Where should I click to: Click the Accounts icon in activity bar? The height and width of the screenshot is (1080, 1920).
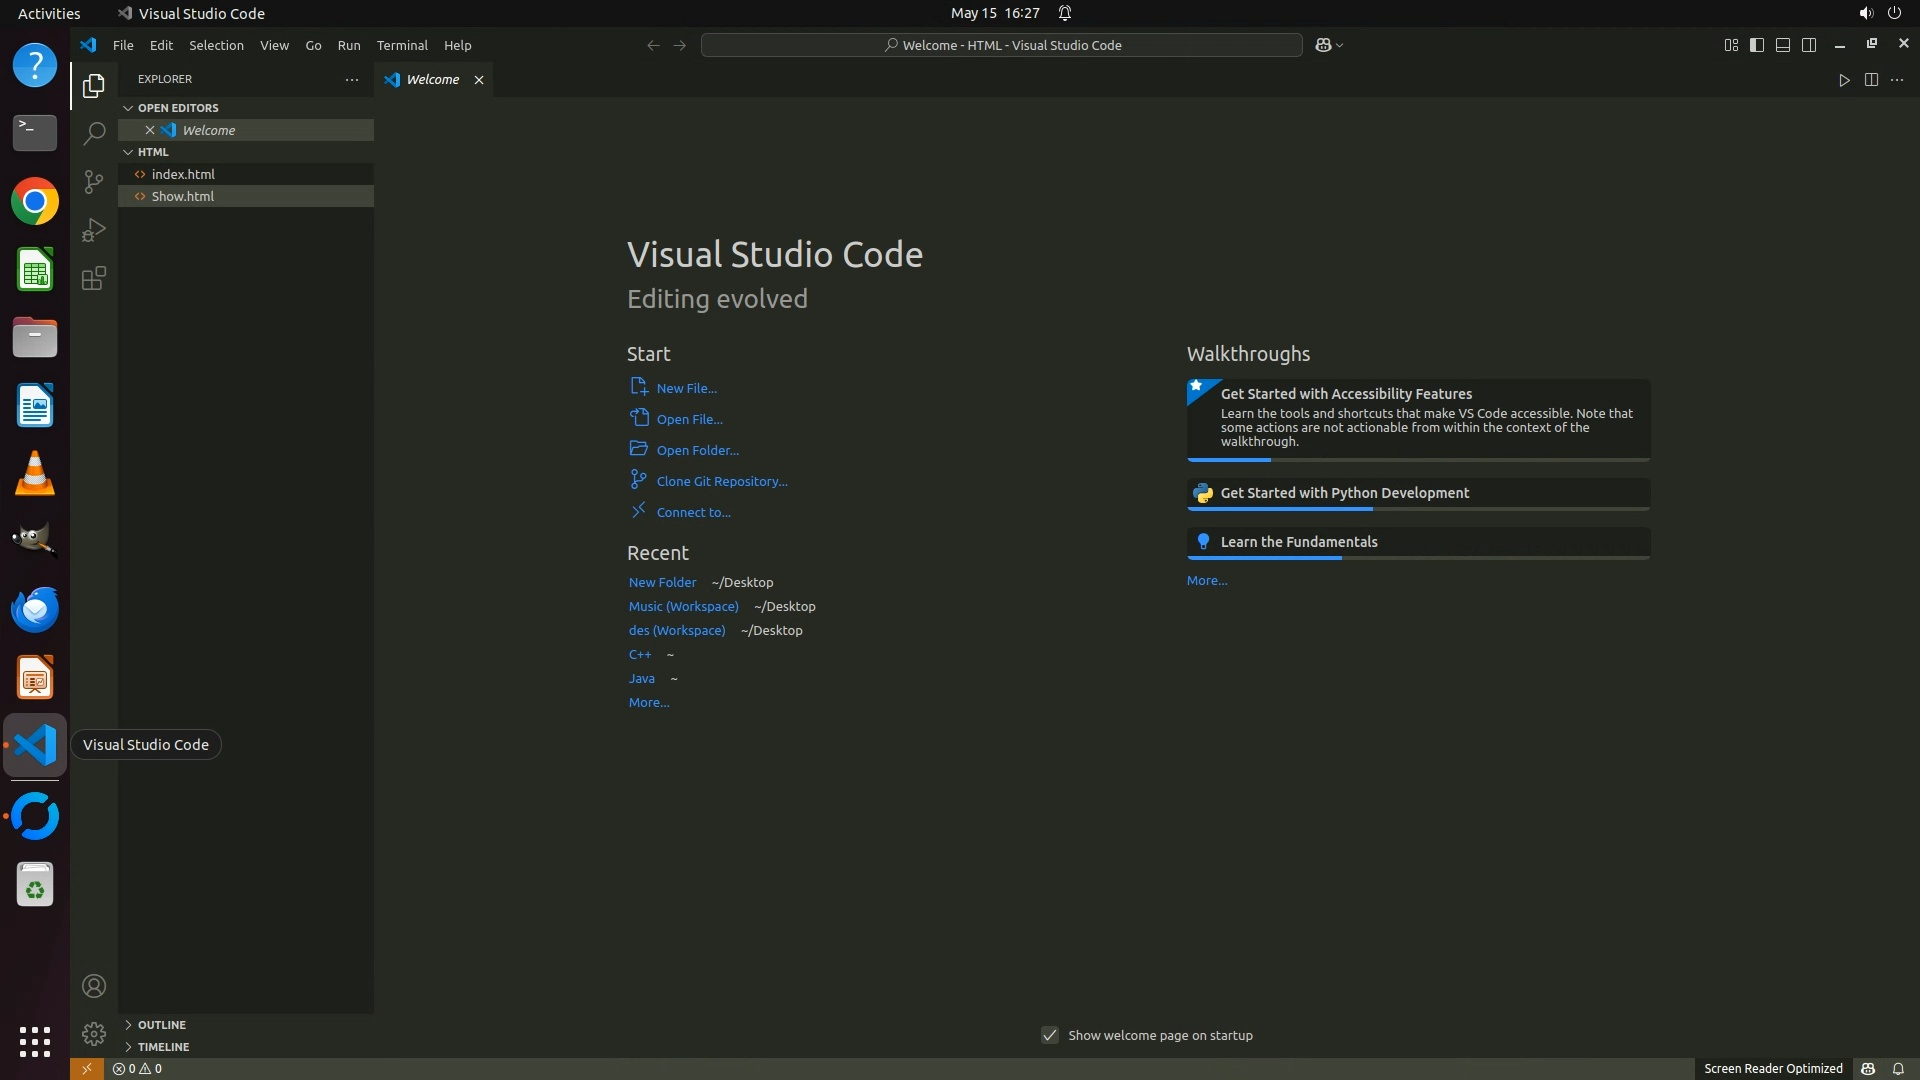coord(94,986)
